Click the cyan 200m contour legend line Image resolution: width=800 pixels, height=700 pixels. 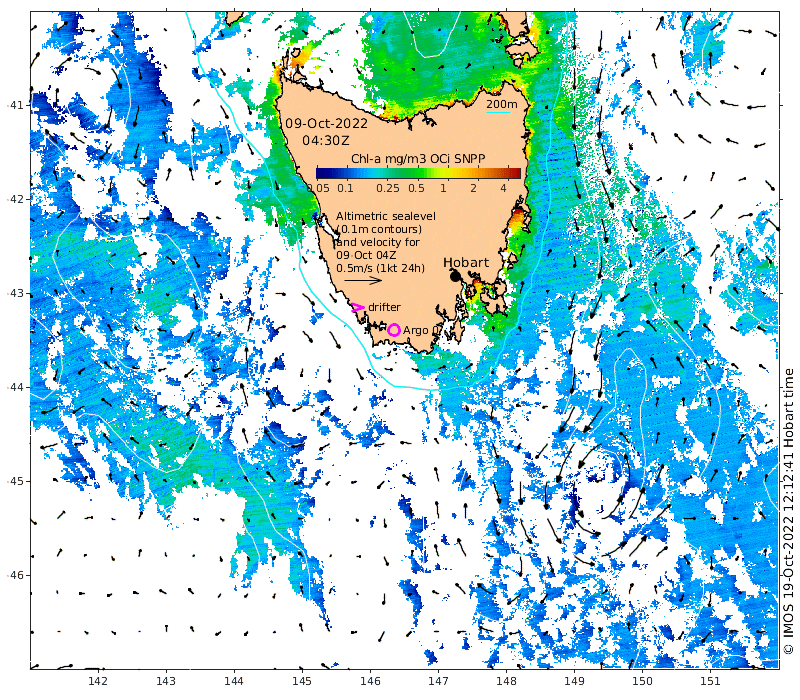click(498, 112)
